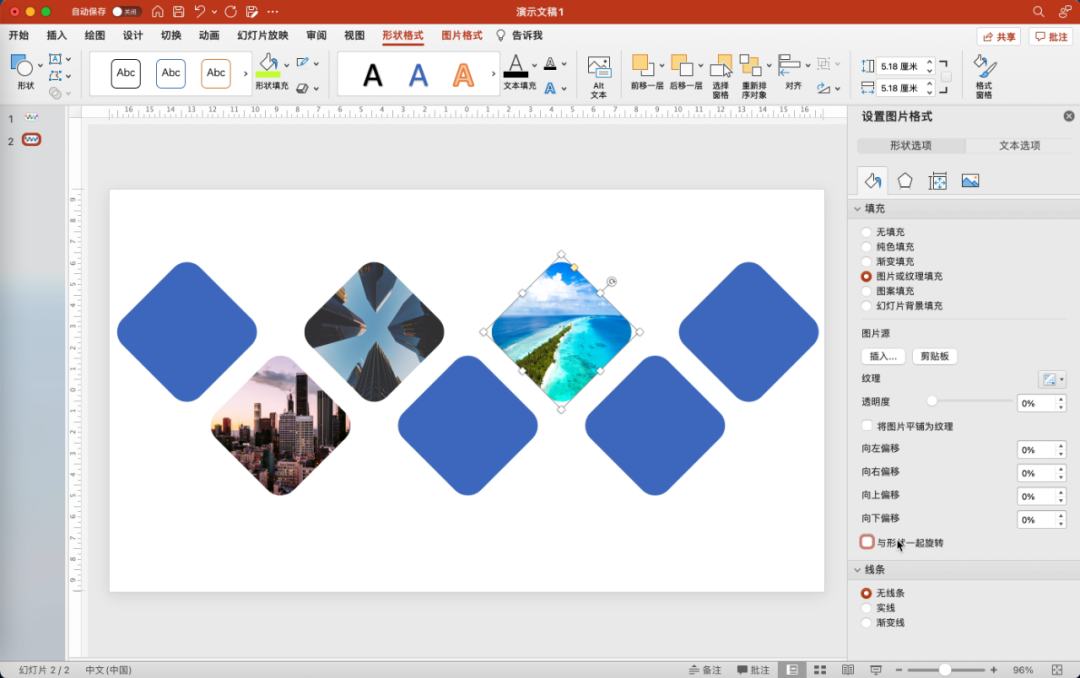Collapse the Fill section

coord(858,209)
